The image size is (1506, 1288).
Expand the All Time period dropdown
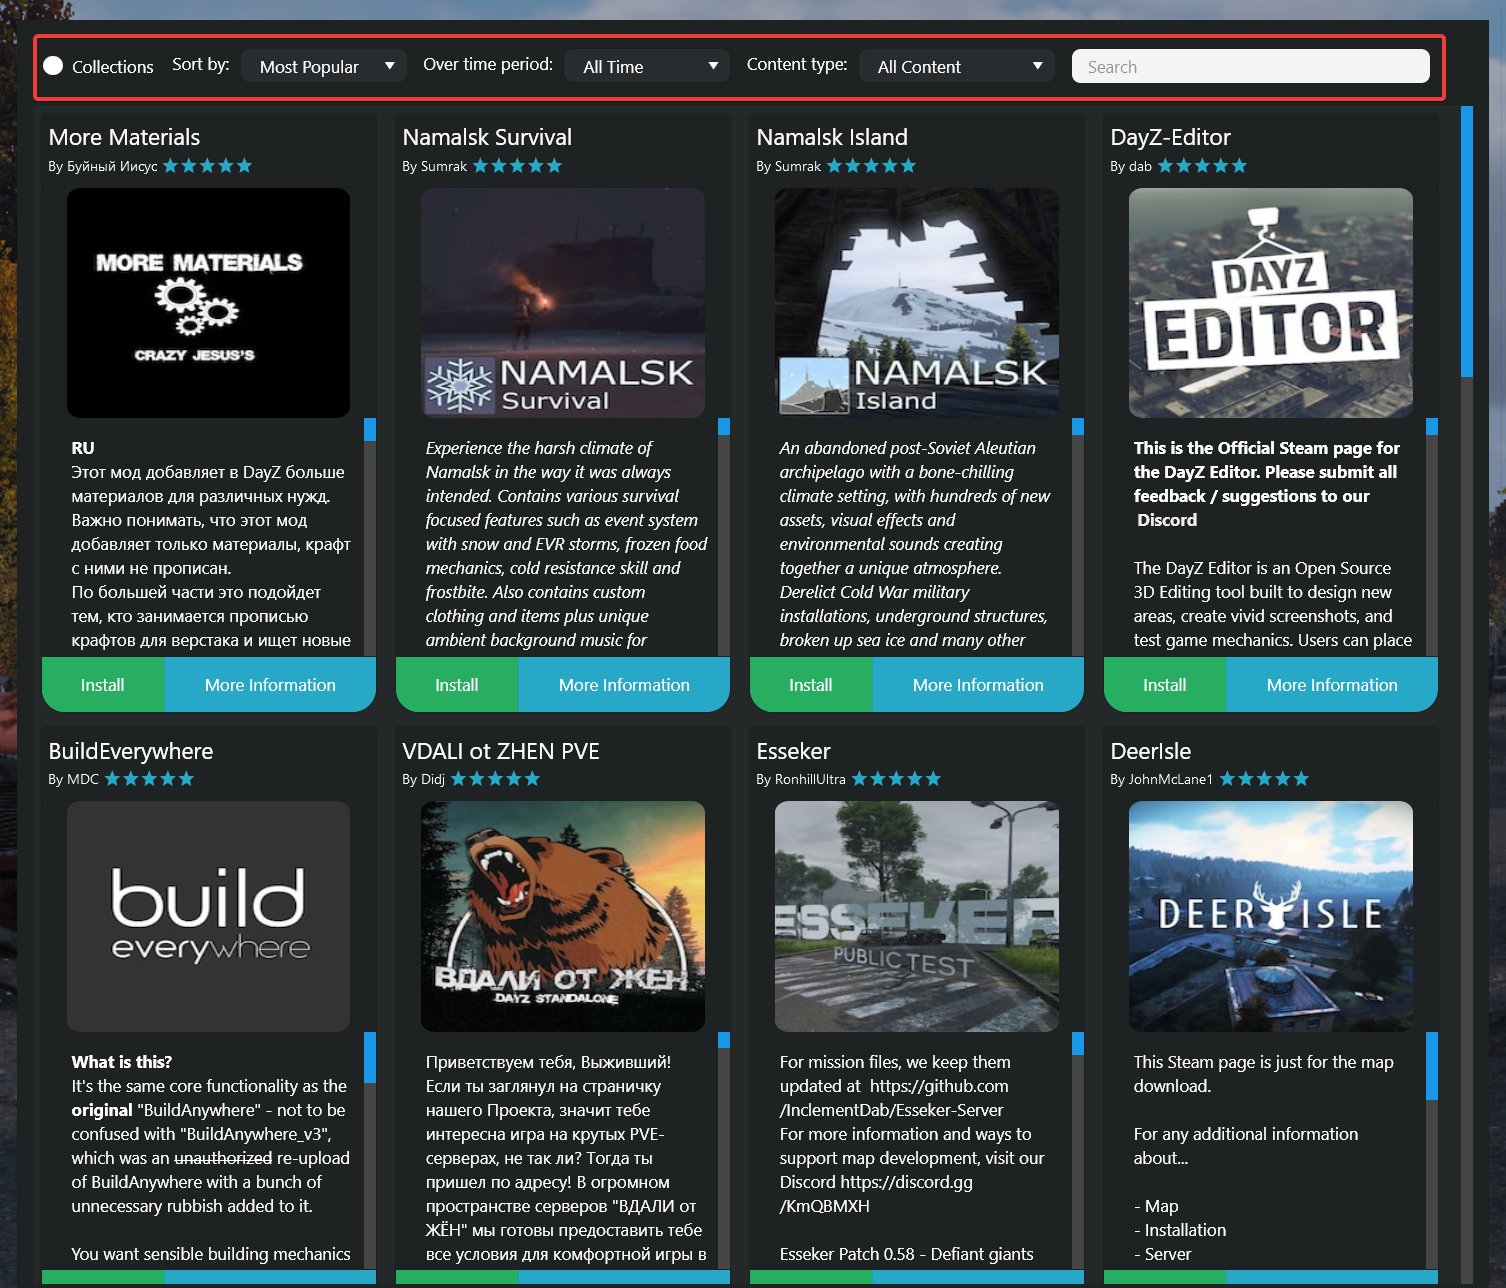click(647, 67)
